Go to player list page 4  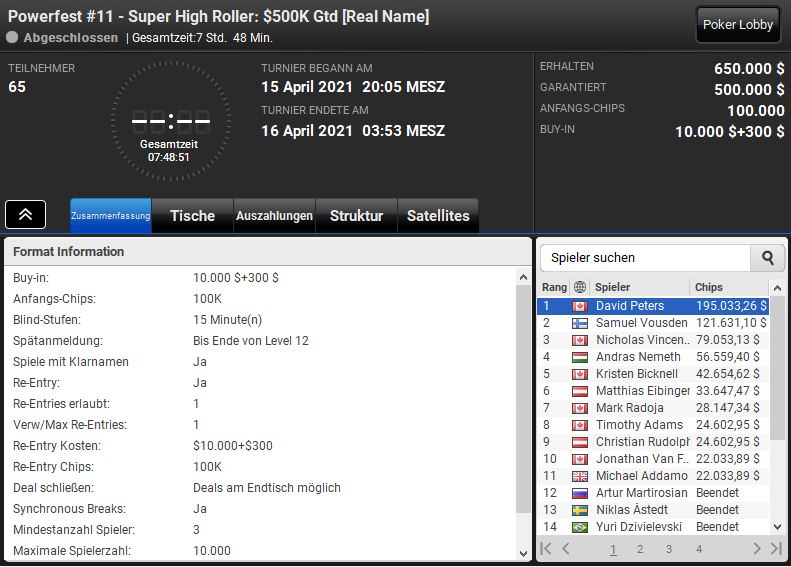[x=699, y=549]
